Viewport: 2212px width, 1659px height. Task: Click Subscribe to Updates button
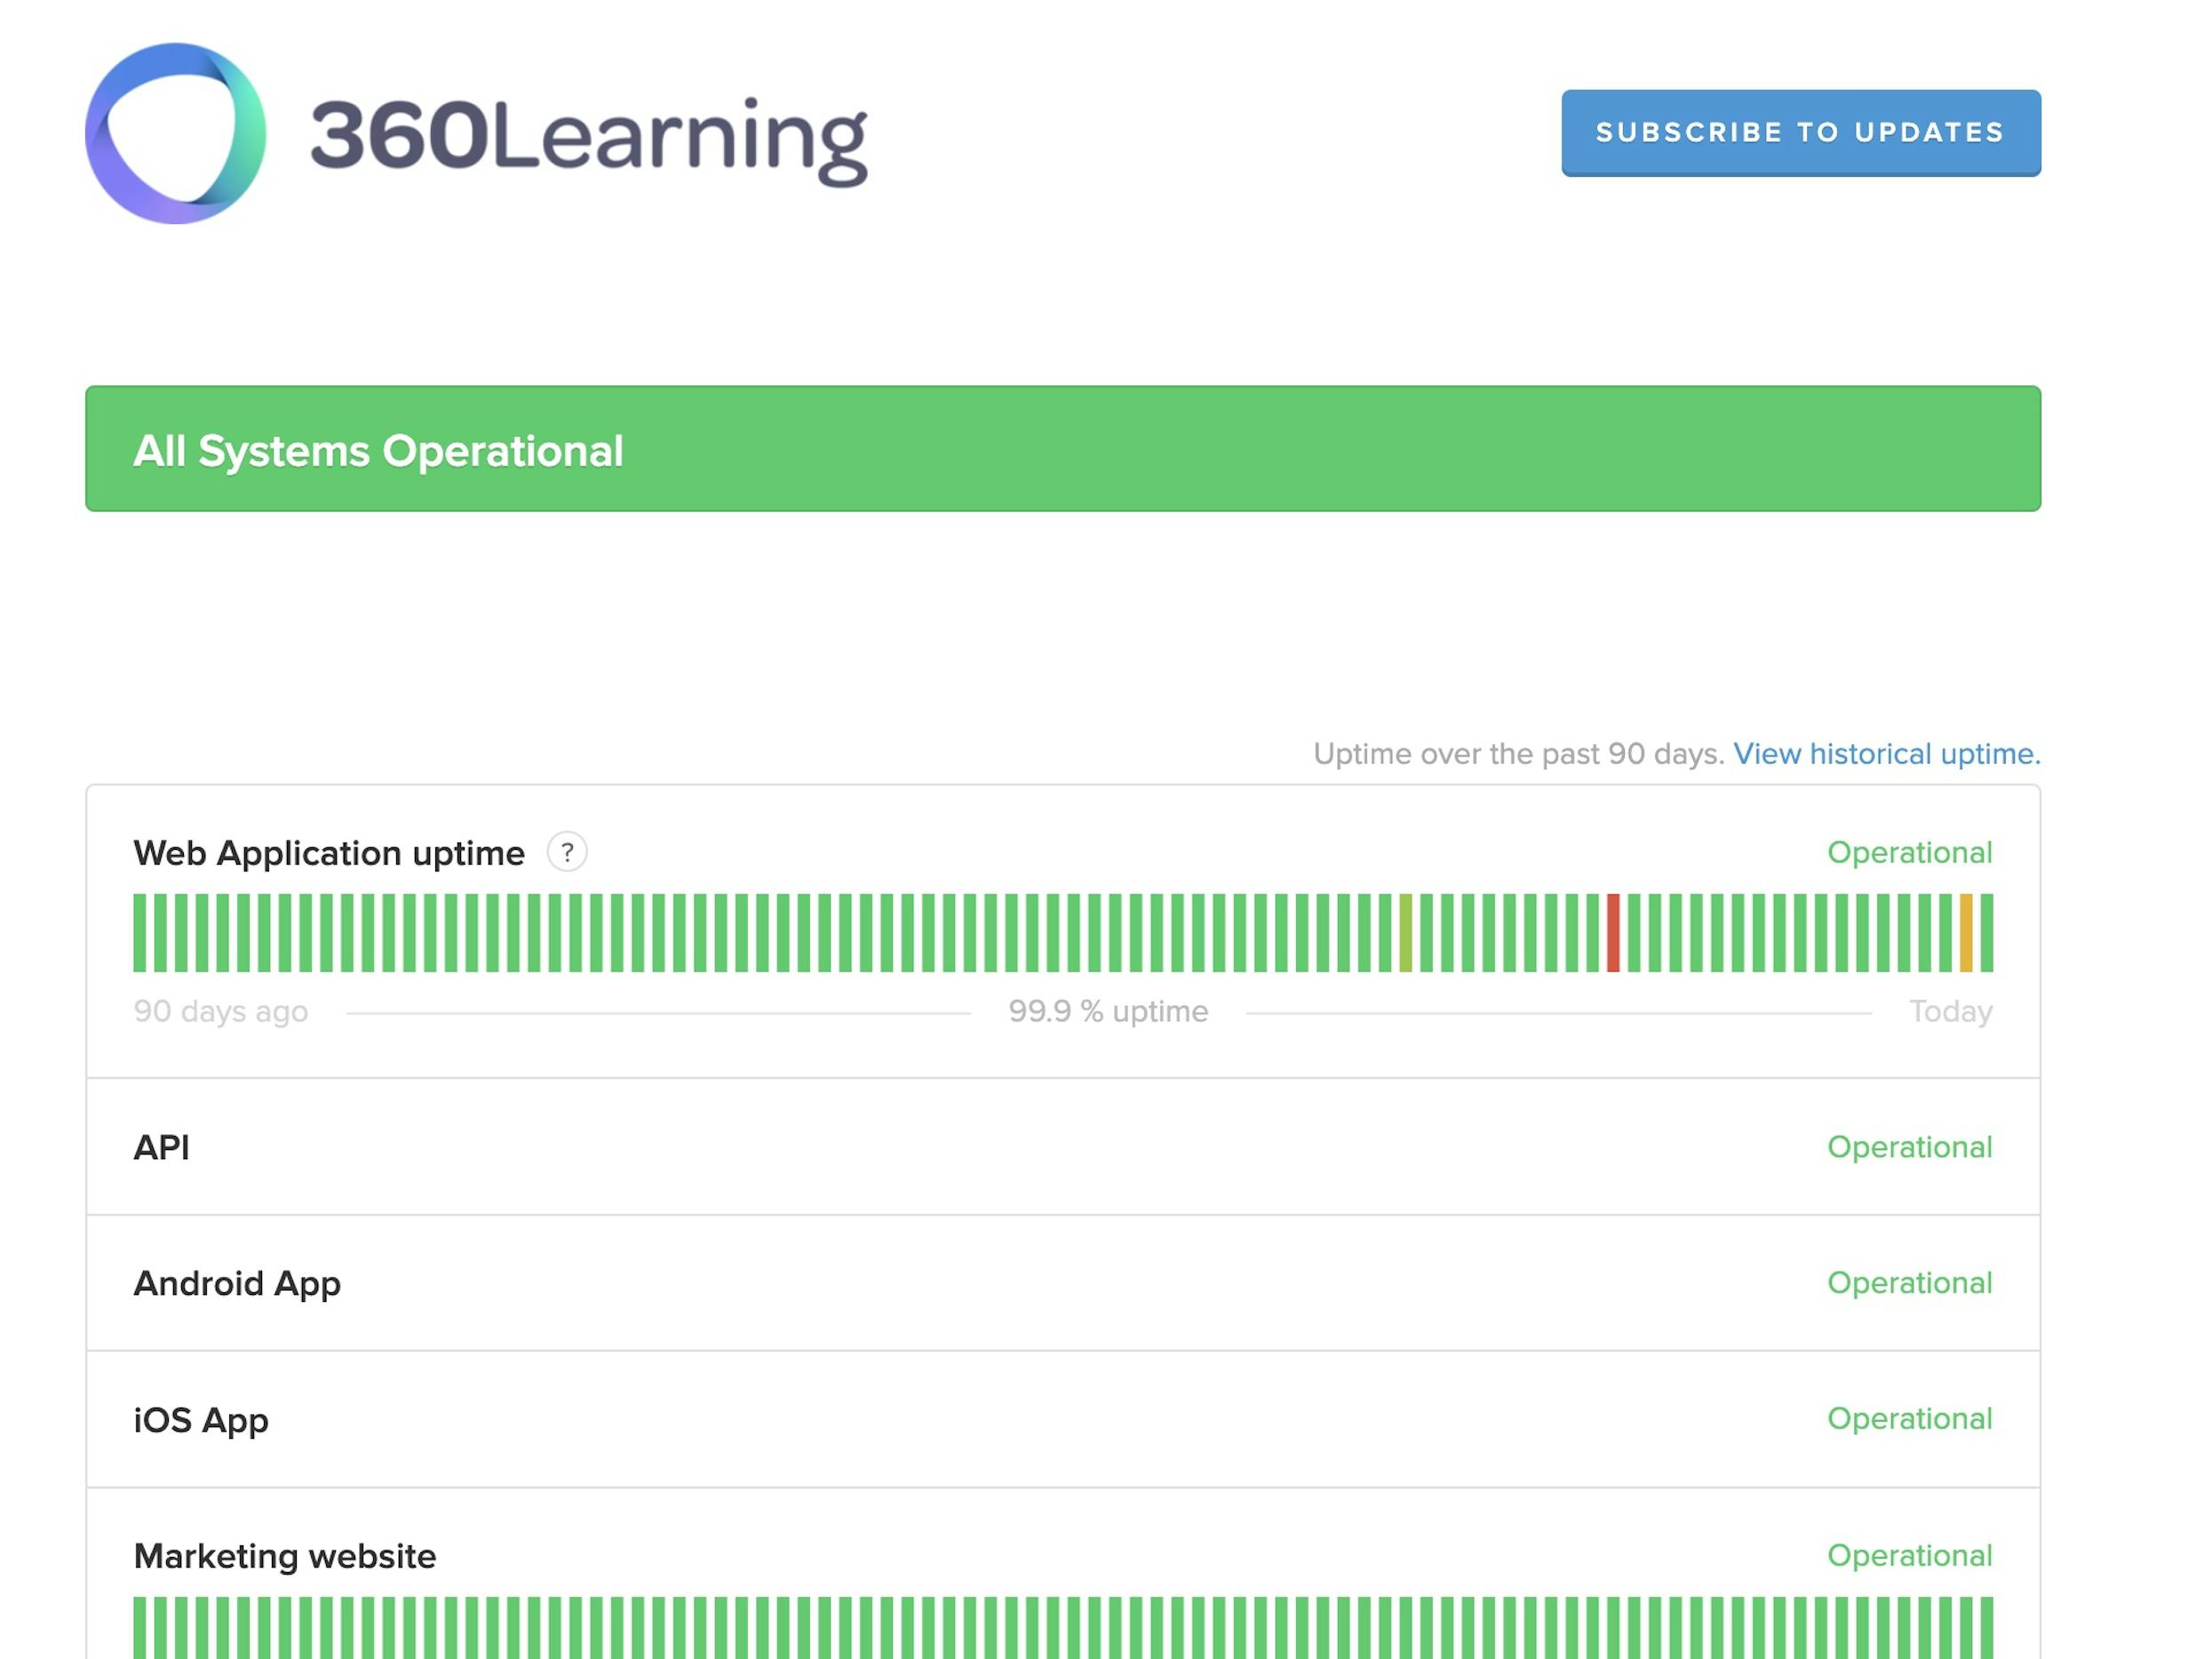pyautogui.click(x=1800, y=133)
